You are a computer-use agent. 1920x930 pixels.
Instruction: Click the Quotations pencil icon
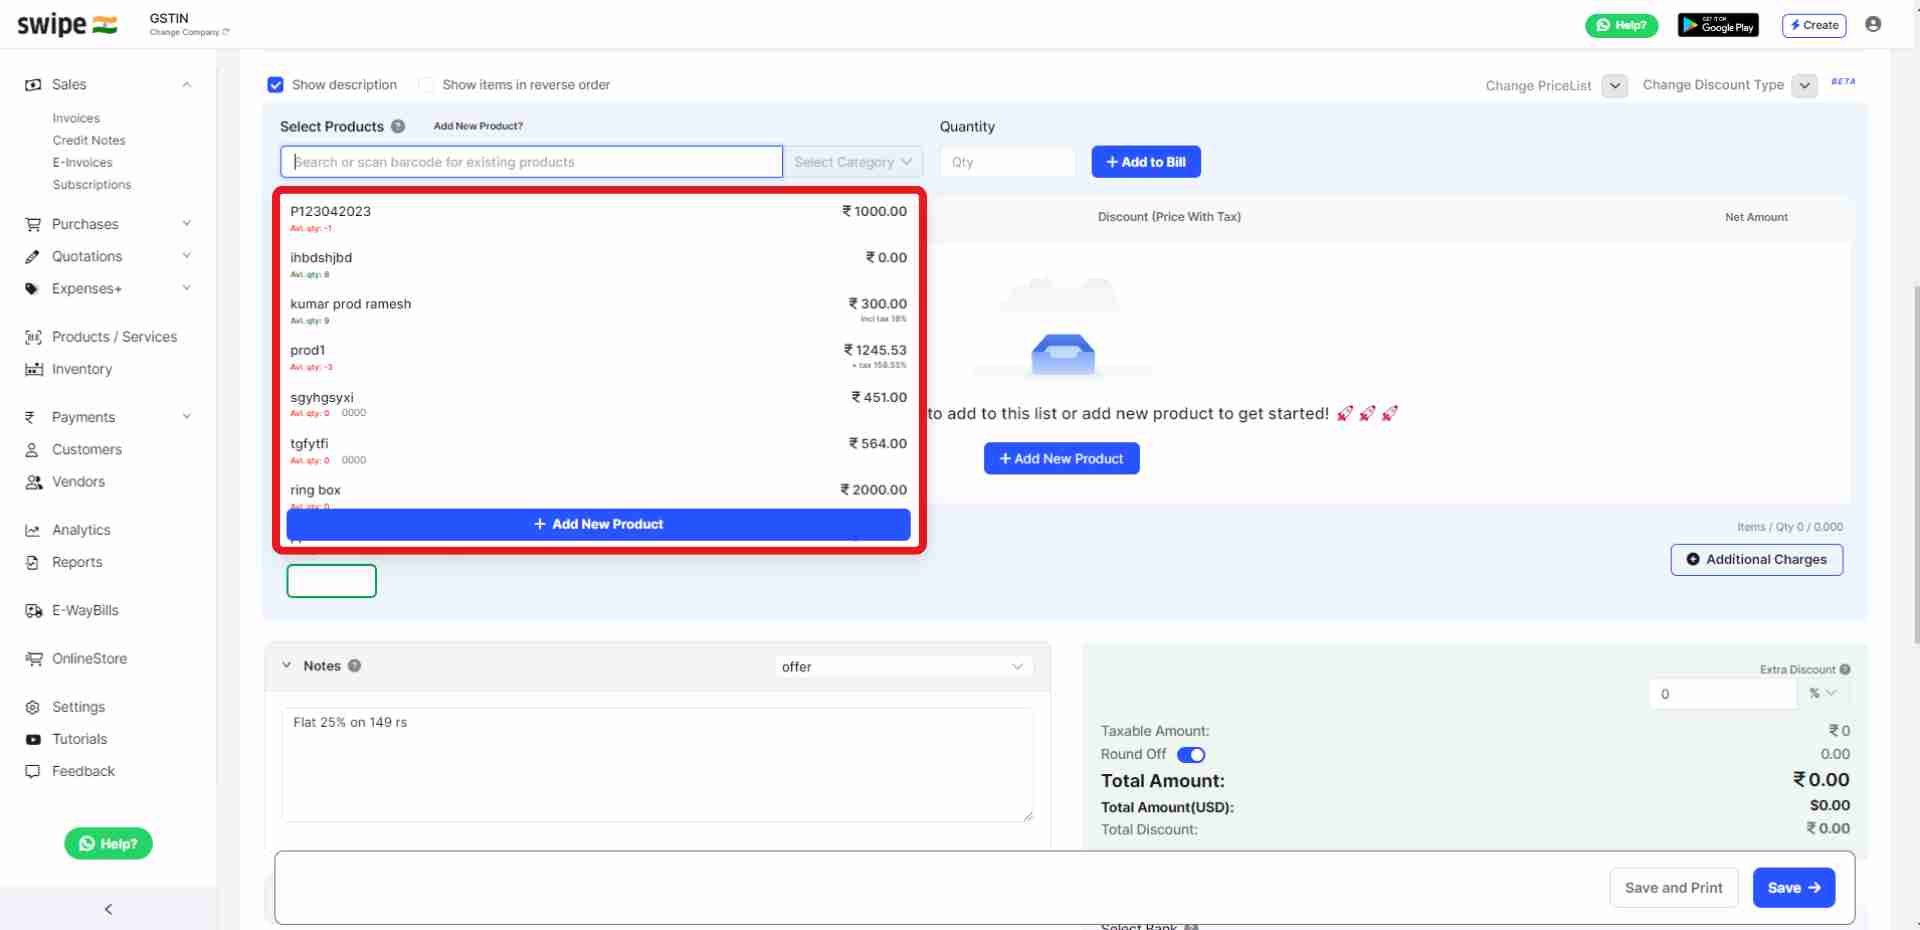click(x=33, y=257)
